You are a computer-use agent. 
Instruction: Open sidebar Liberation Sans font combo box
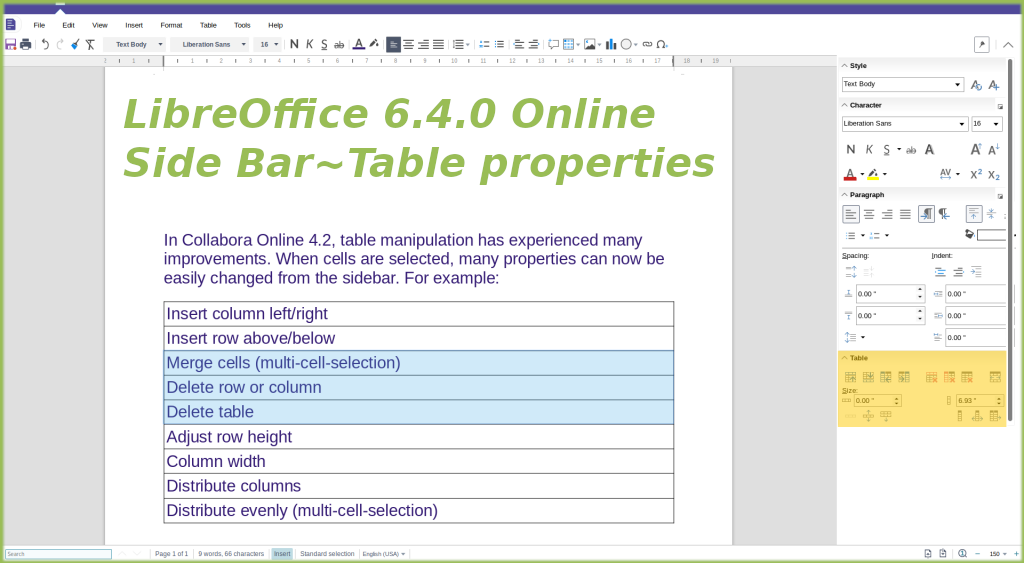coord(904,123)
